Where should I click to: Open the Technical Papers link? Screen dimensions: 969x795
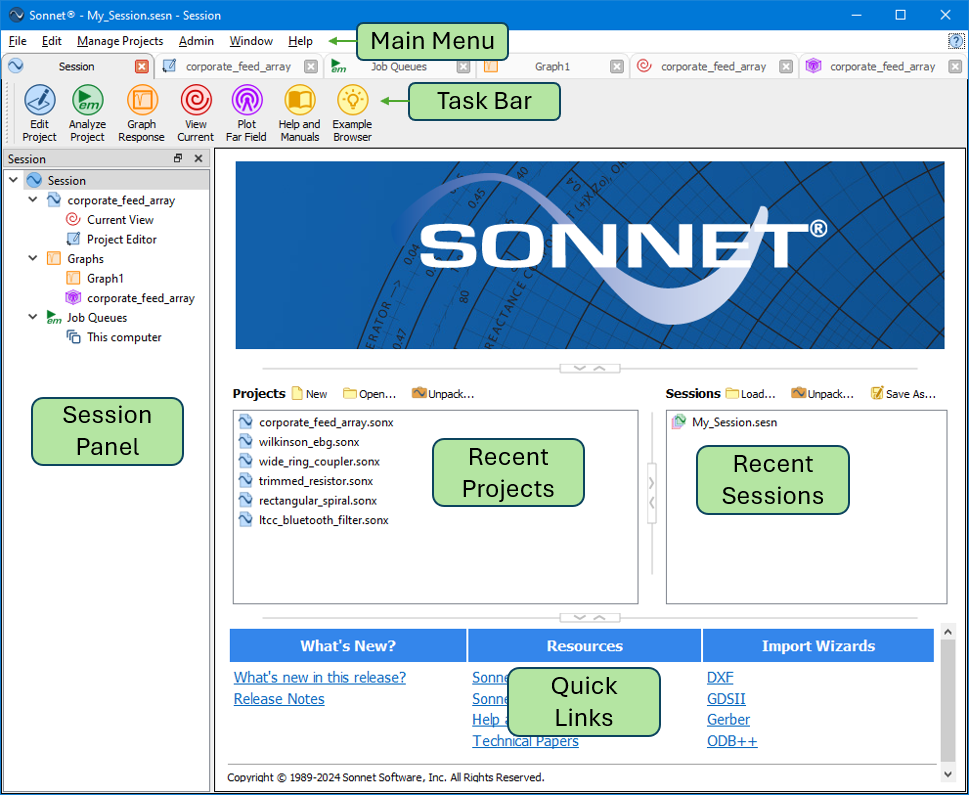coord(525,741)
